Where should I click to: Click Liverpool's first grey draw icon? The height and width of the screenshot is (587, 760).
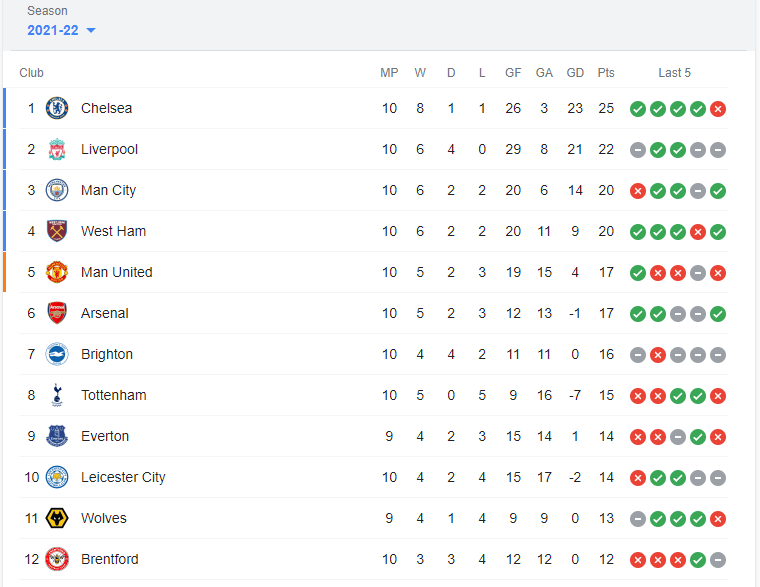click(x=638, y=150)
